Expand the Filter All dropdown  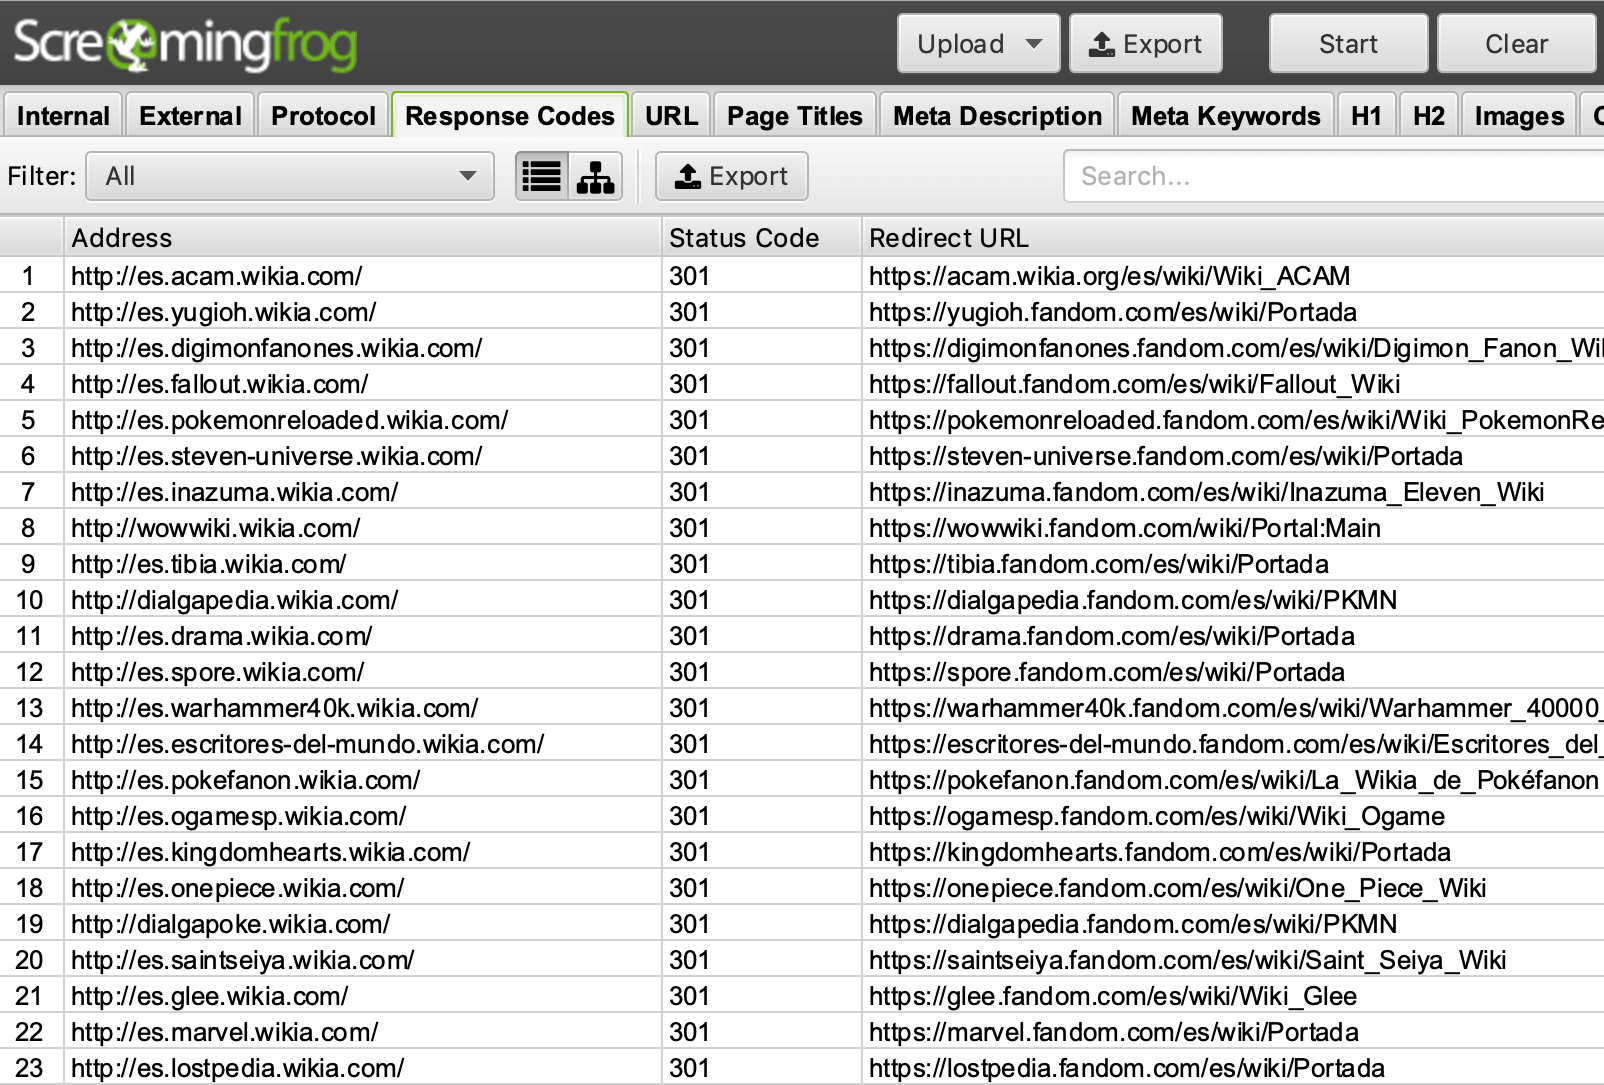coord(290,177)
